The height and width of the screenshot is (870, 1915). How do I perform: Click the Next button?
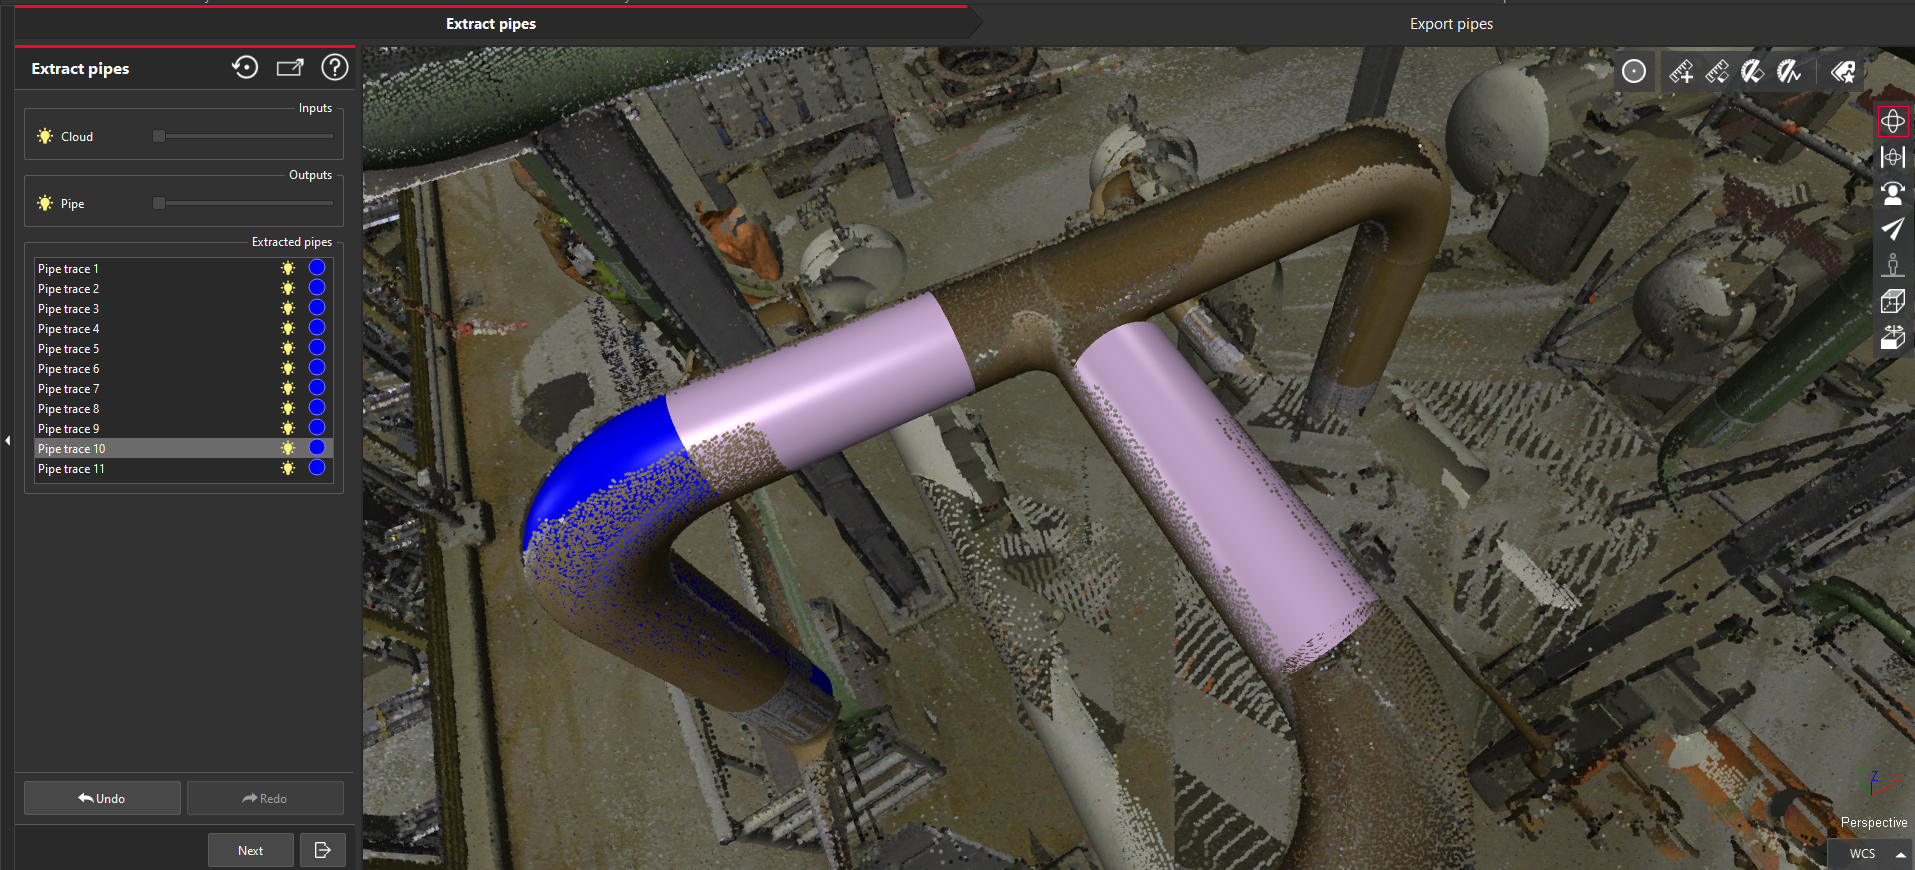[x=251, y=850]
